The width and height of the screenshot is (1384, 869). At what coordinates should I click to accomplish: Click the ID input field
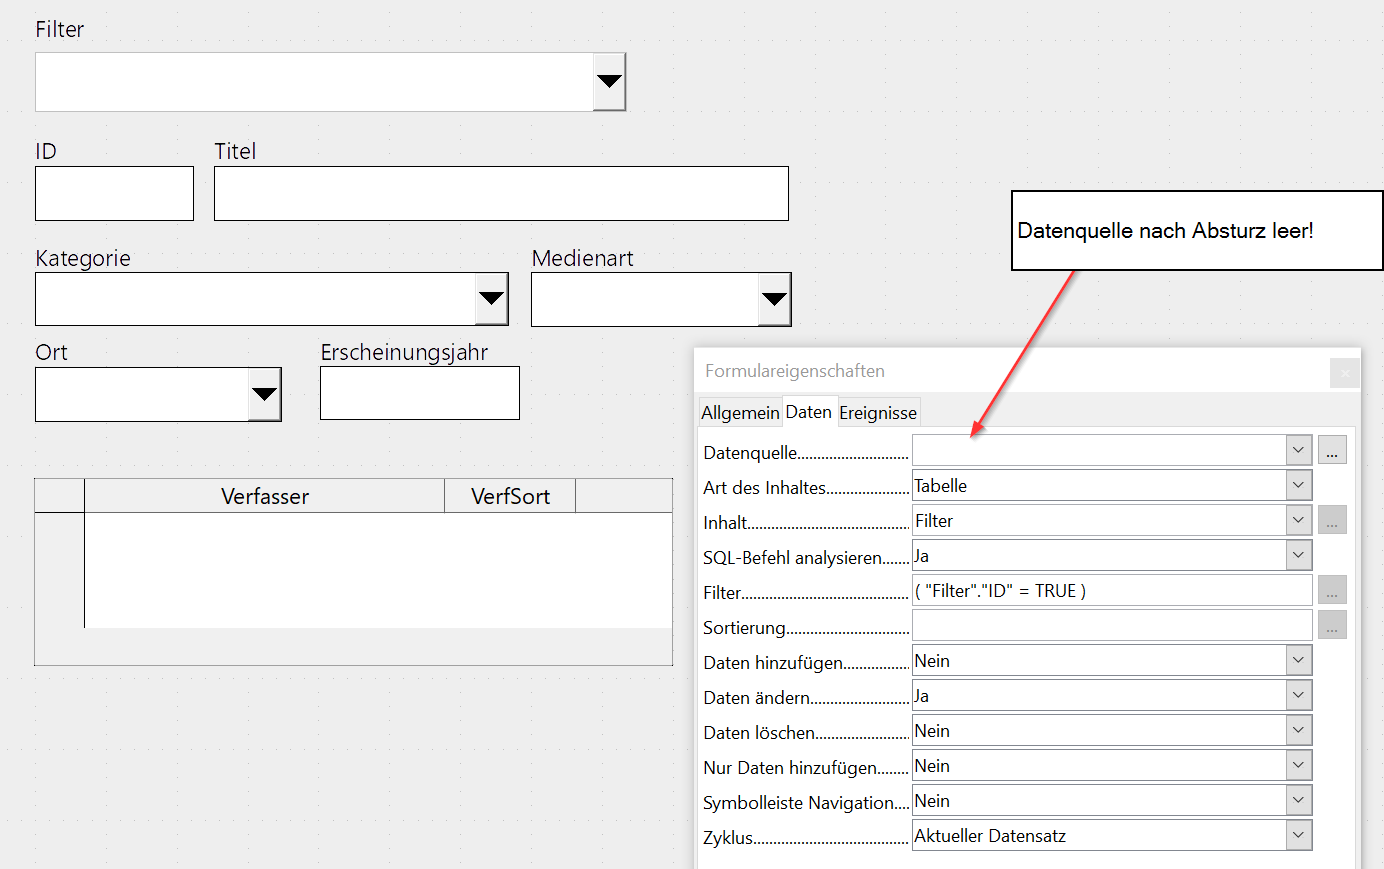(114, 193)
